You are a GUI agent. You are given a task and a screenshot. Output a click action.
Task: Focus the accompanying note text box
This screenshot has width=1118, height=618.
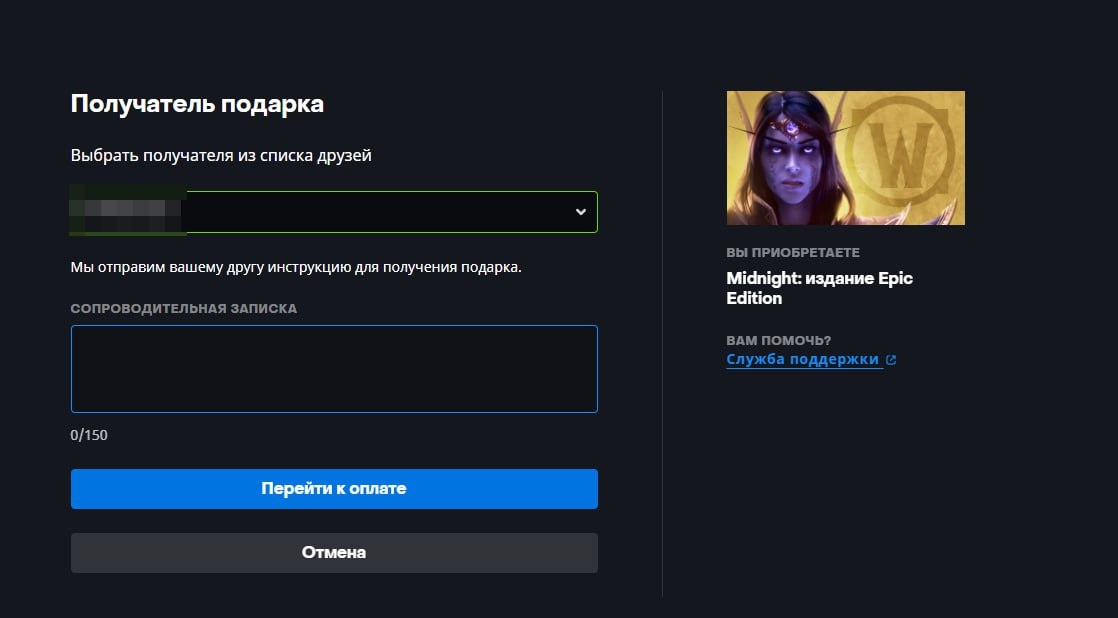coord(334,369)
